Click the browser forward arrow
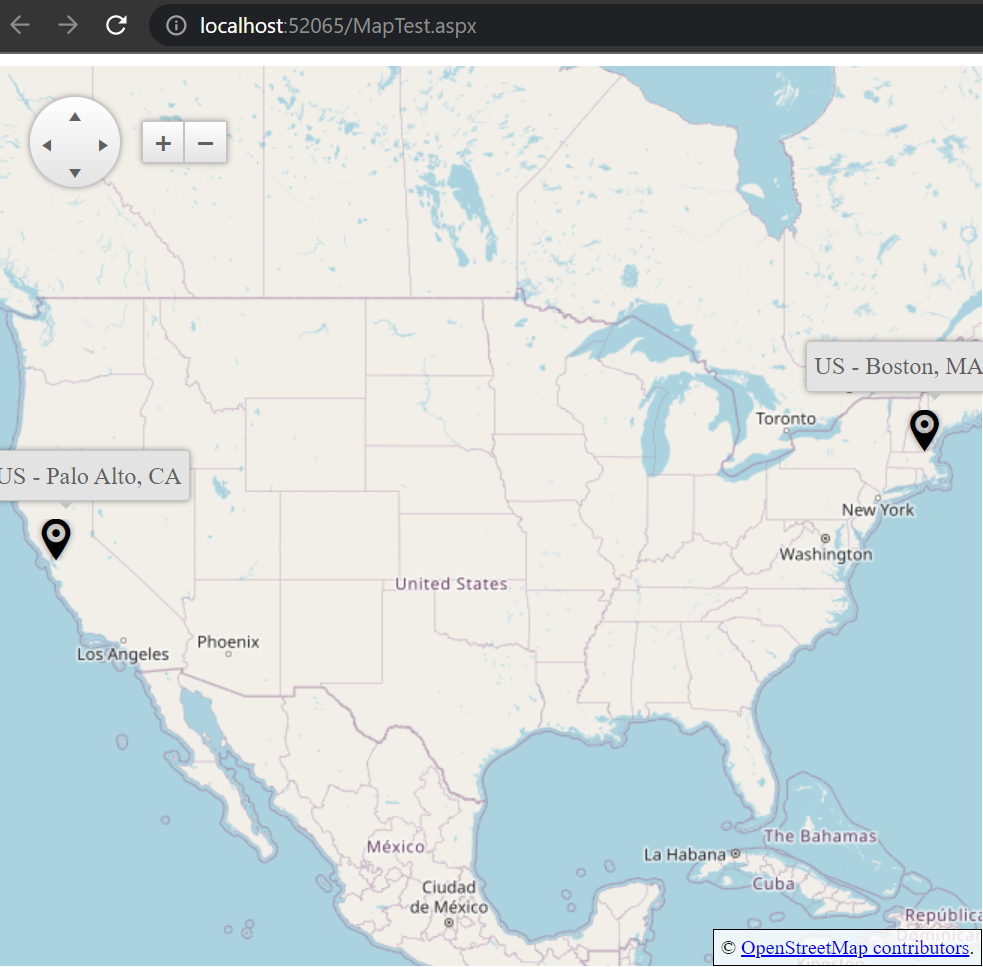This screenshot has height=967, width=983. [64, 25]
